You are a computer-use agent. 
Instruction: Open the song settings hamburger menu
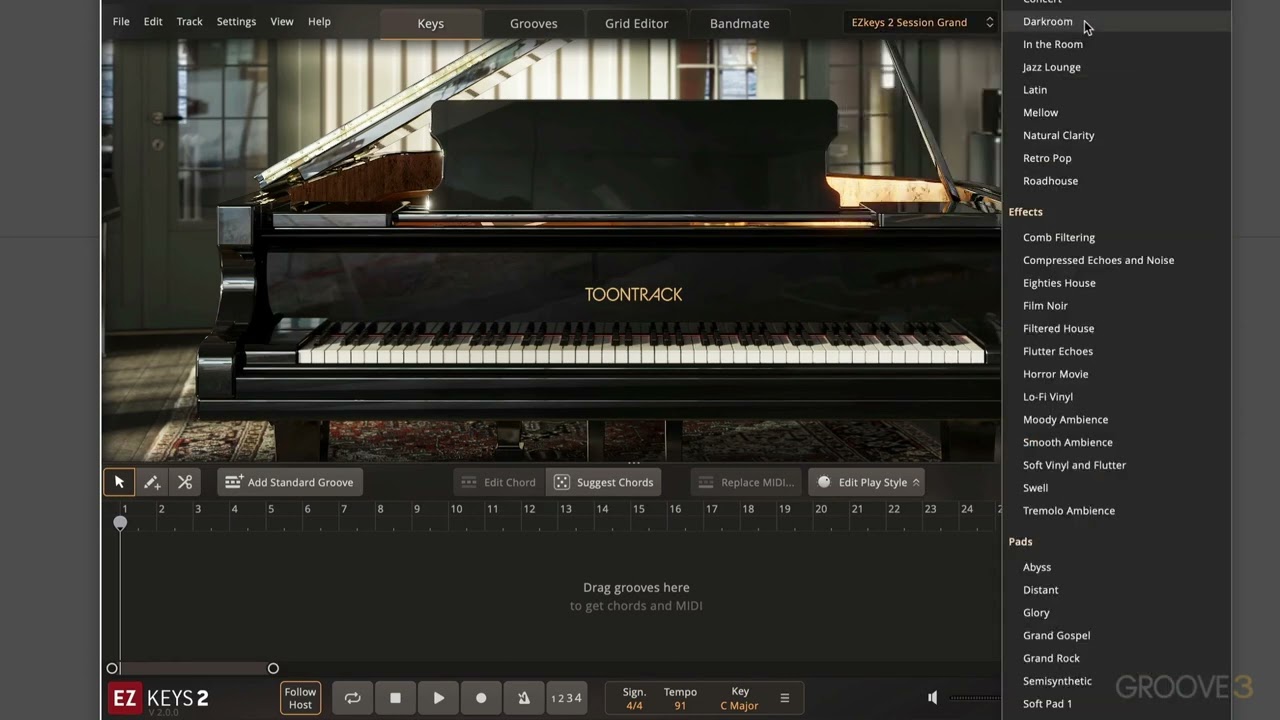[x=785, y=698]
